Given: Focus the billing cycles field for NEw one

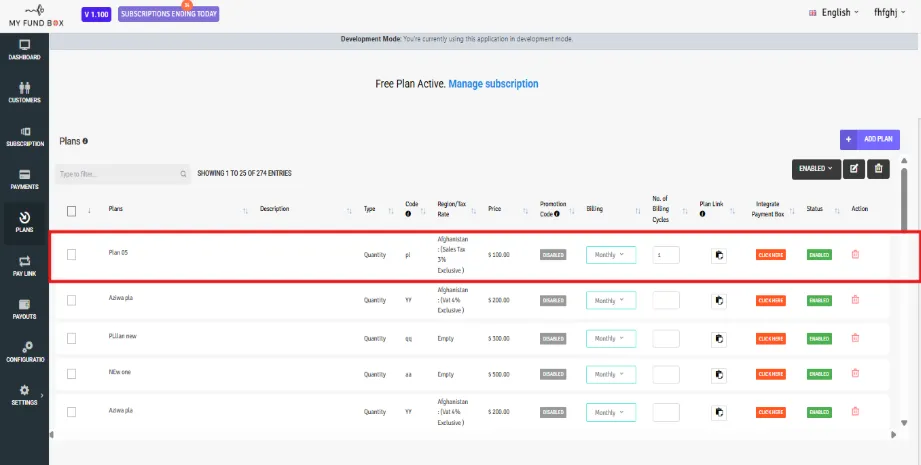Looking at the screenshot, I should click(666, 375).
